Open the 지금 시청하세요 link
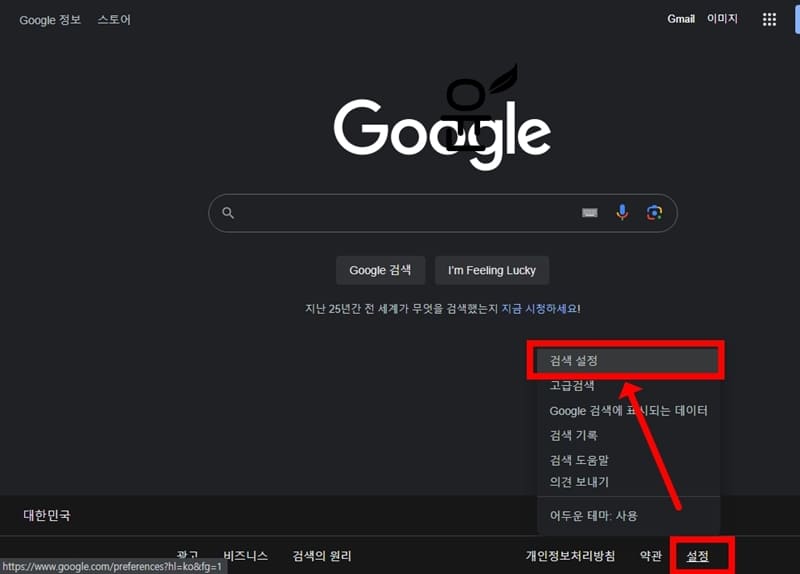 (x=539, y=309)
